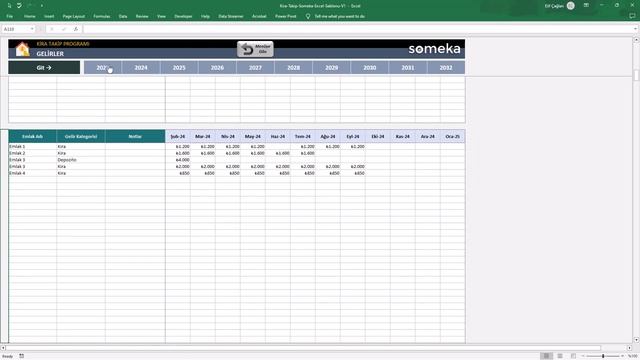Click the Git arrow button
The image size is (640, 360).
point(44,68)
